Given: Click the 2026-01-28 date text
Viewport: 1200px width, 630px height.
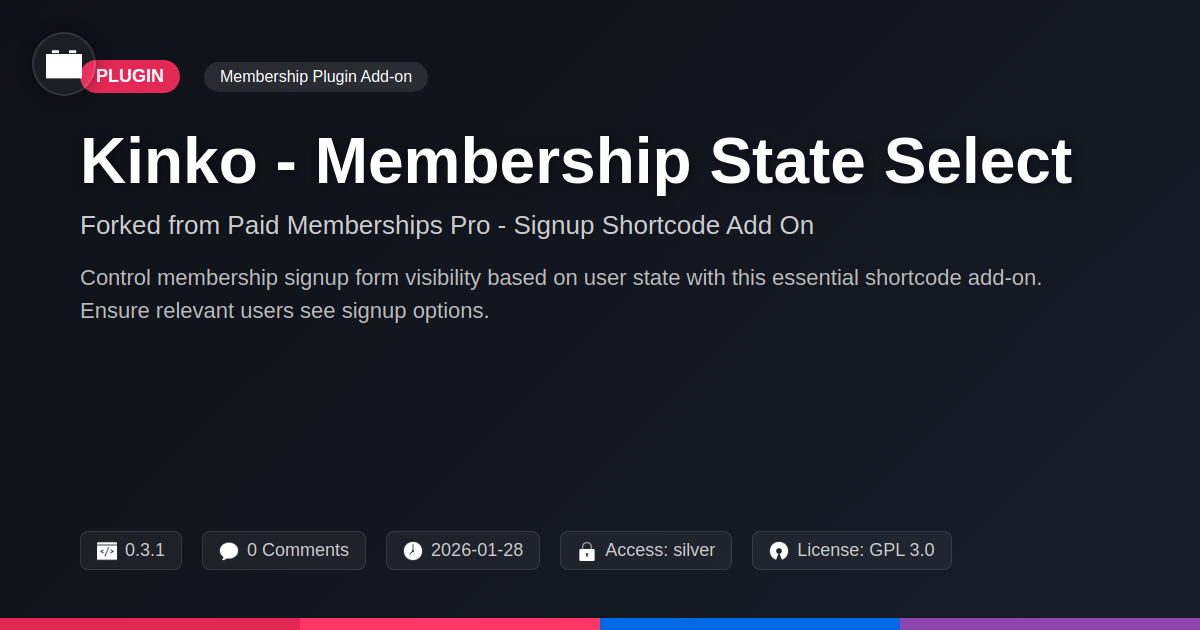Looking at the screenshot, I should click(477, 550).
